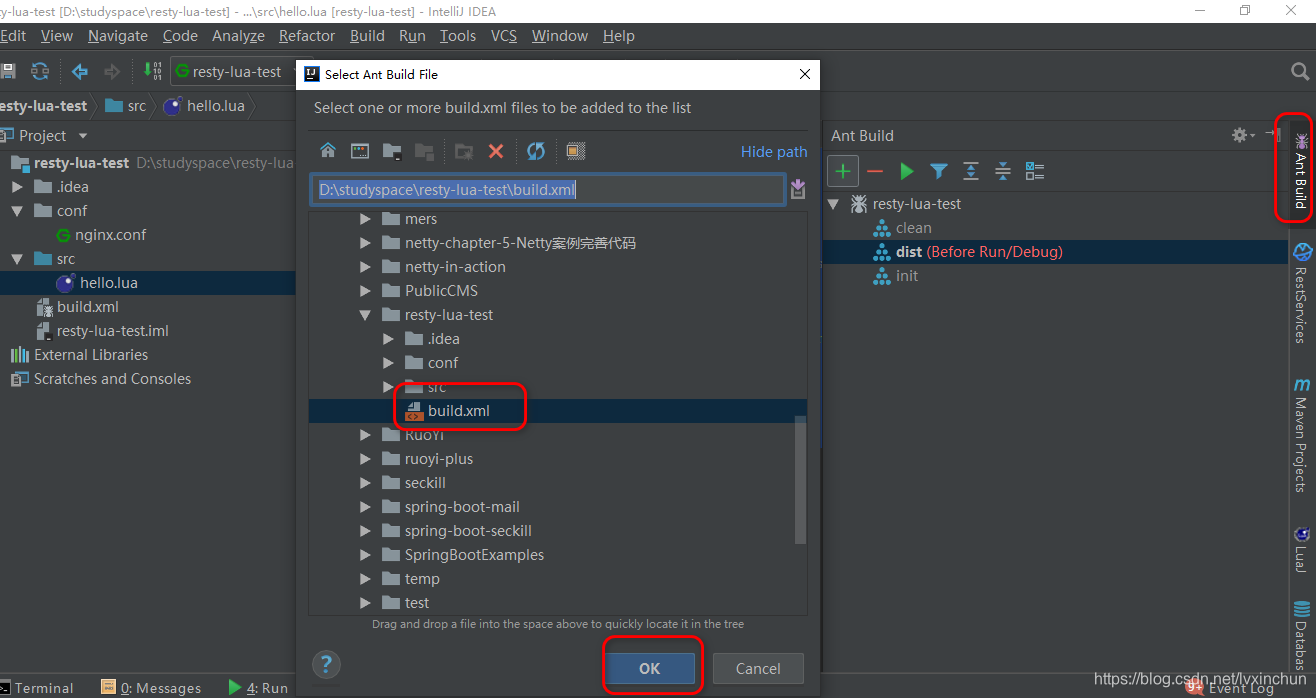Collapse the src folder in Project panel

point(17,259)
